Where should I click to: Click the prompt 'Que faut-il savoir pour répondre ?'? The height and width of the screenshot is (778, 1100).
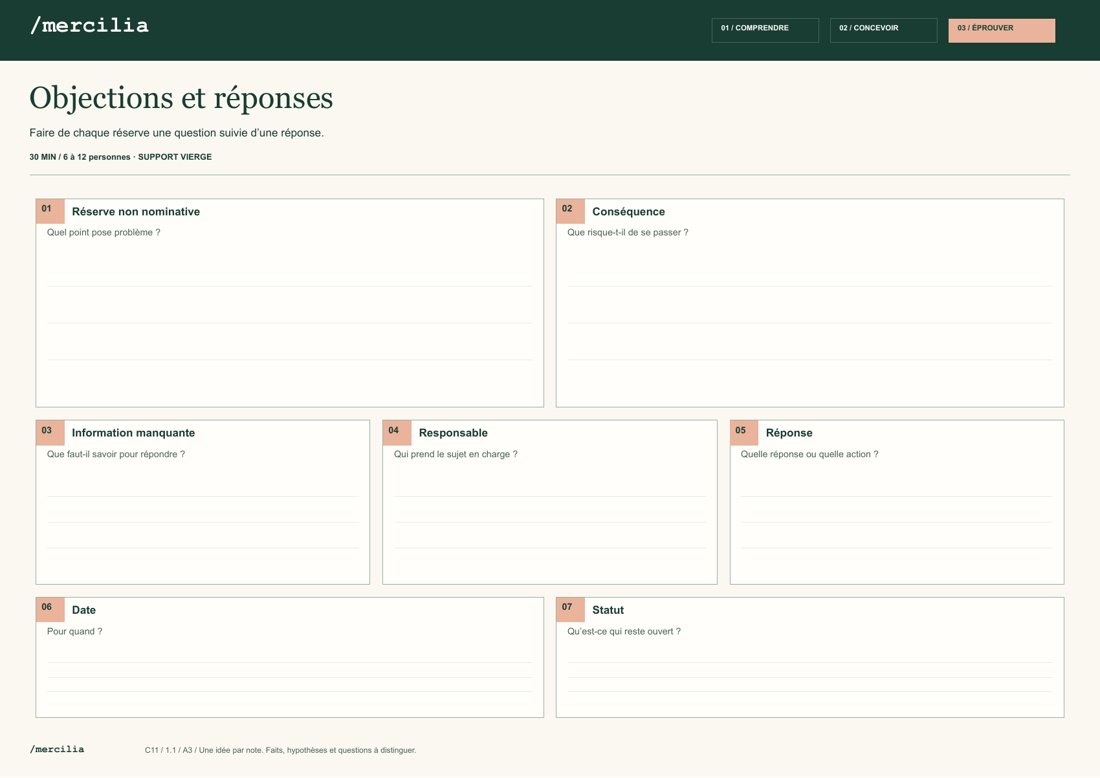pyautogui.click(x=116, y=454)
